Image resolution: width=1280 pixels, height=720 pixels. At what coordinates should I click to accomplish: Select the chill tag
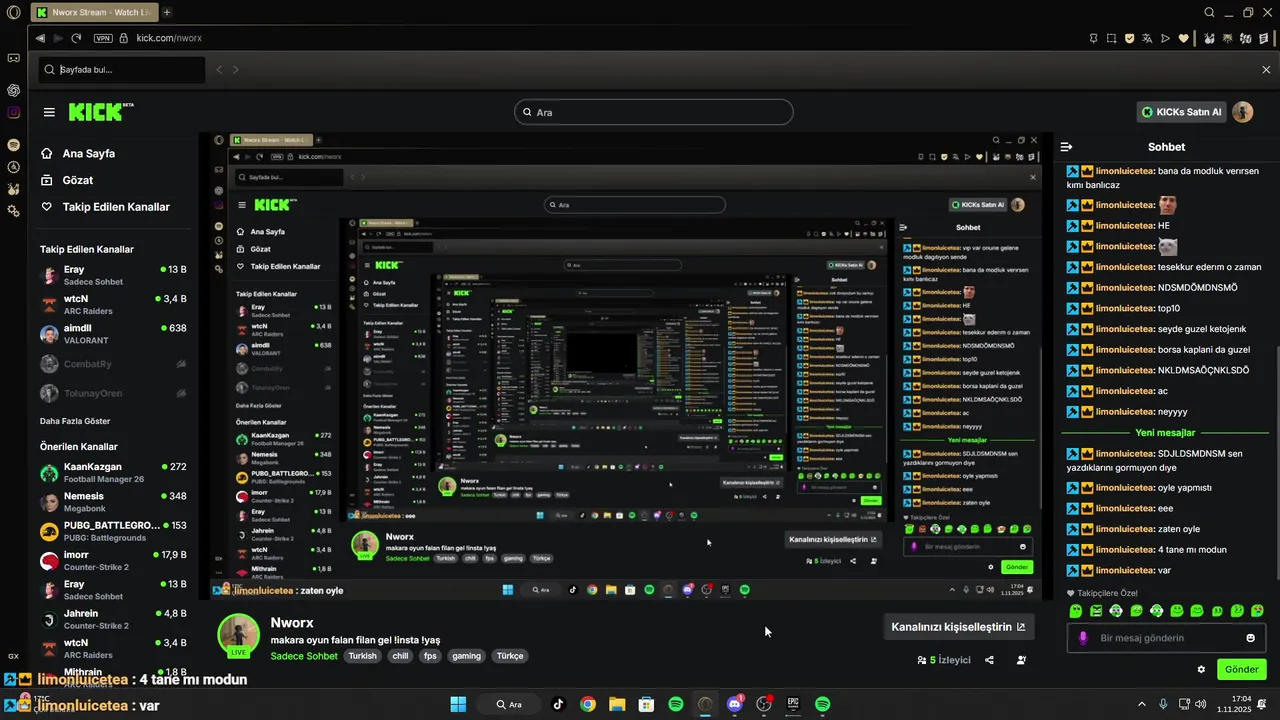pyautogui.click(x=400, y=656)
